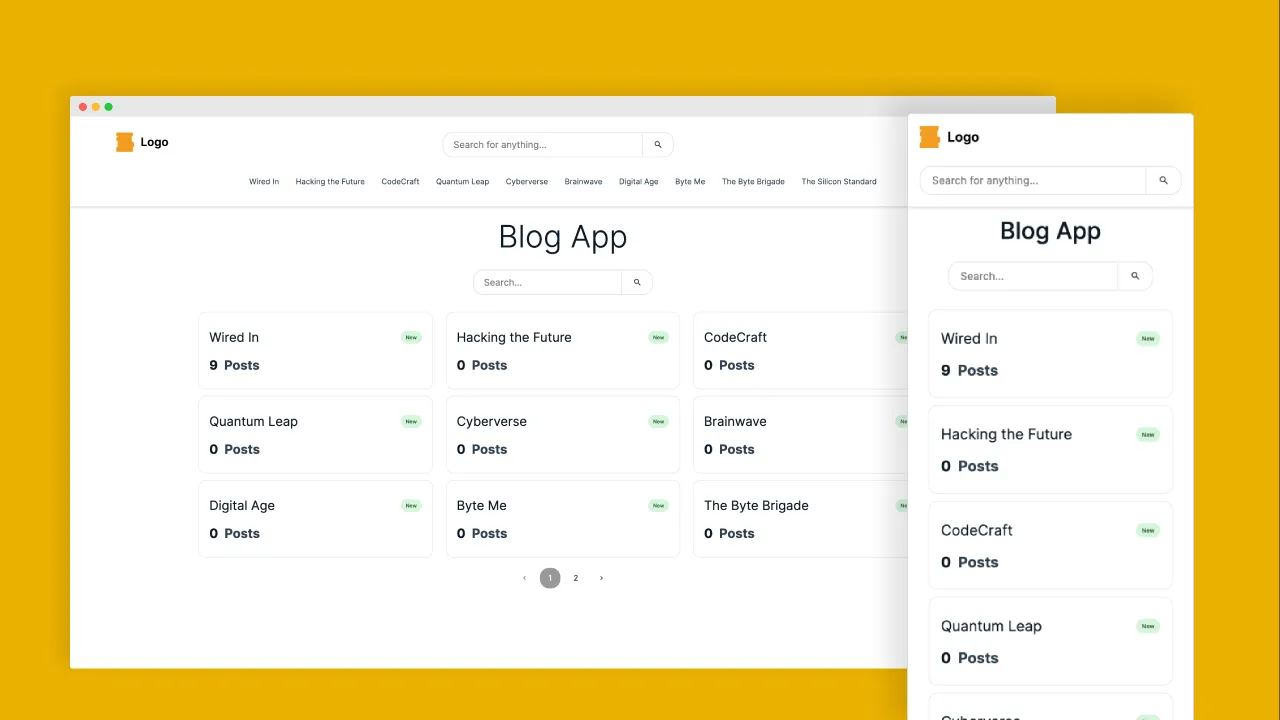Click New badge on desktop Hacking the Future
This screenshot has height=720, width=1280.
658,338
